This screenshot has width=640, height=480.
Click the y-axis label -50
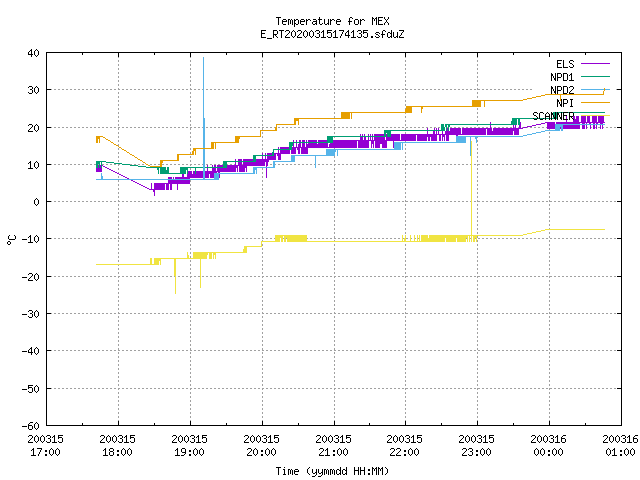pos(31,389)
